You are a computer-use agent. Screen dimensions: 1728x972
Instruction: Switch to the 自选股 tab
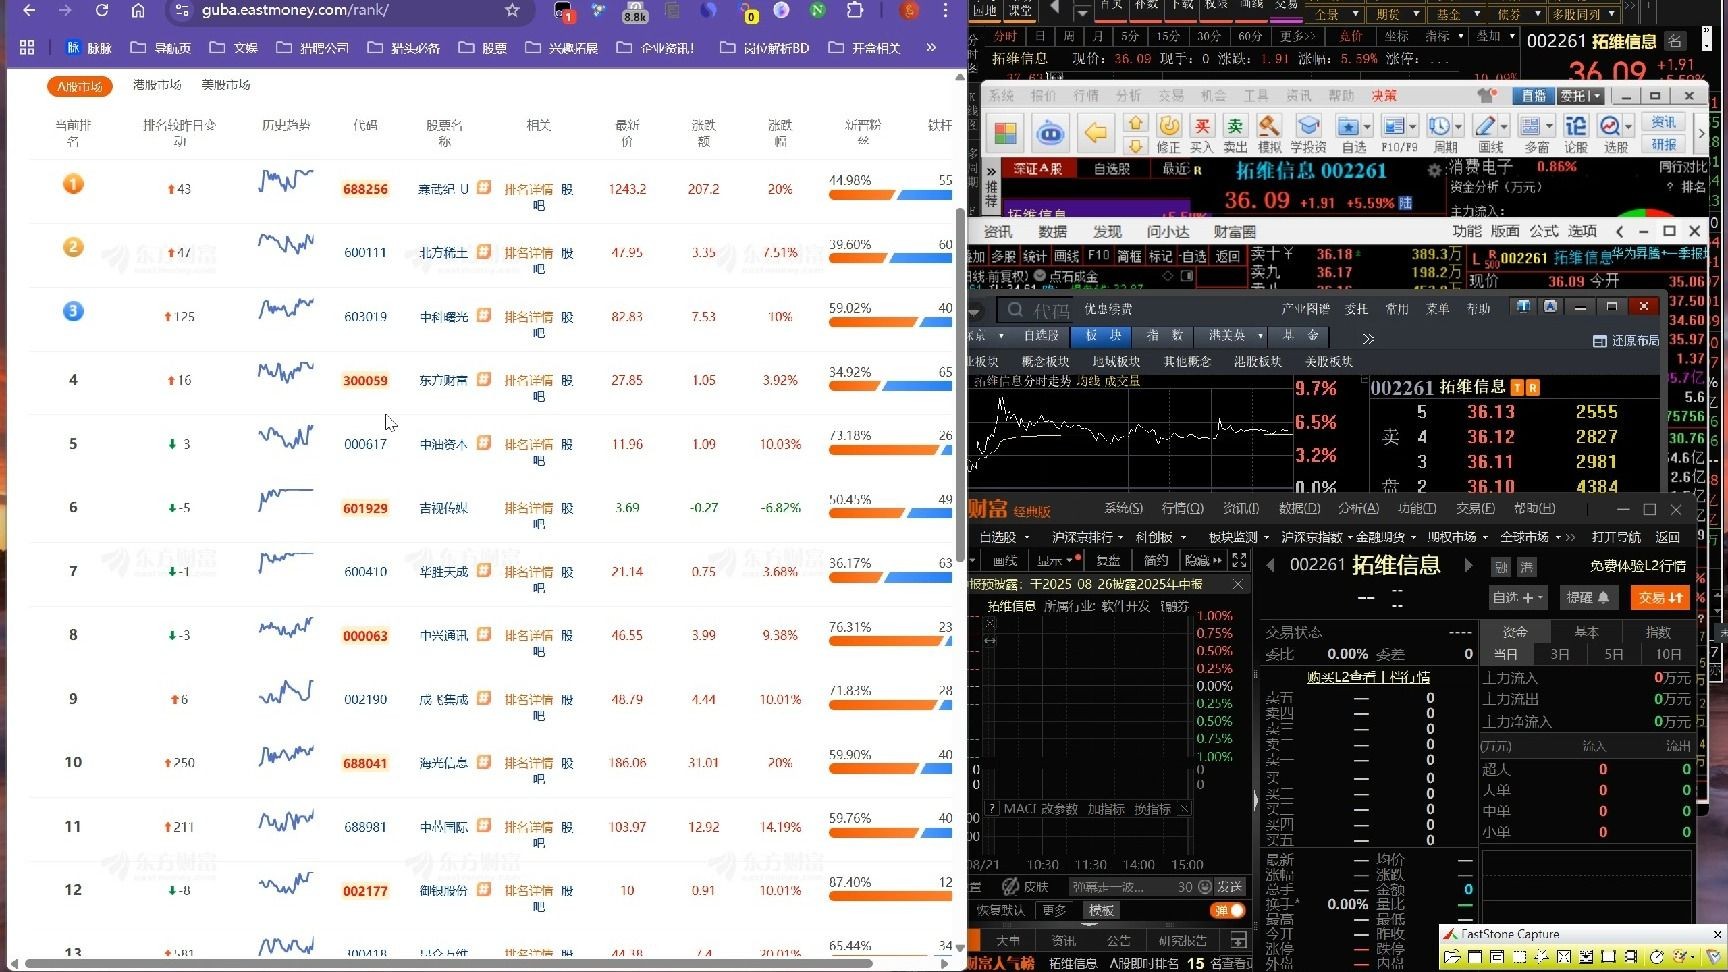point(1111,169)
